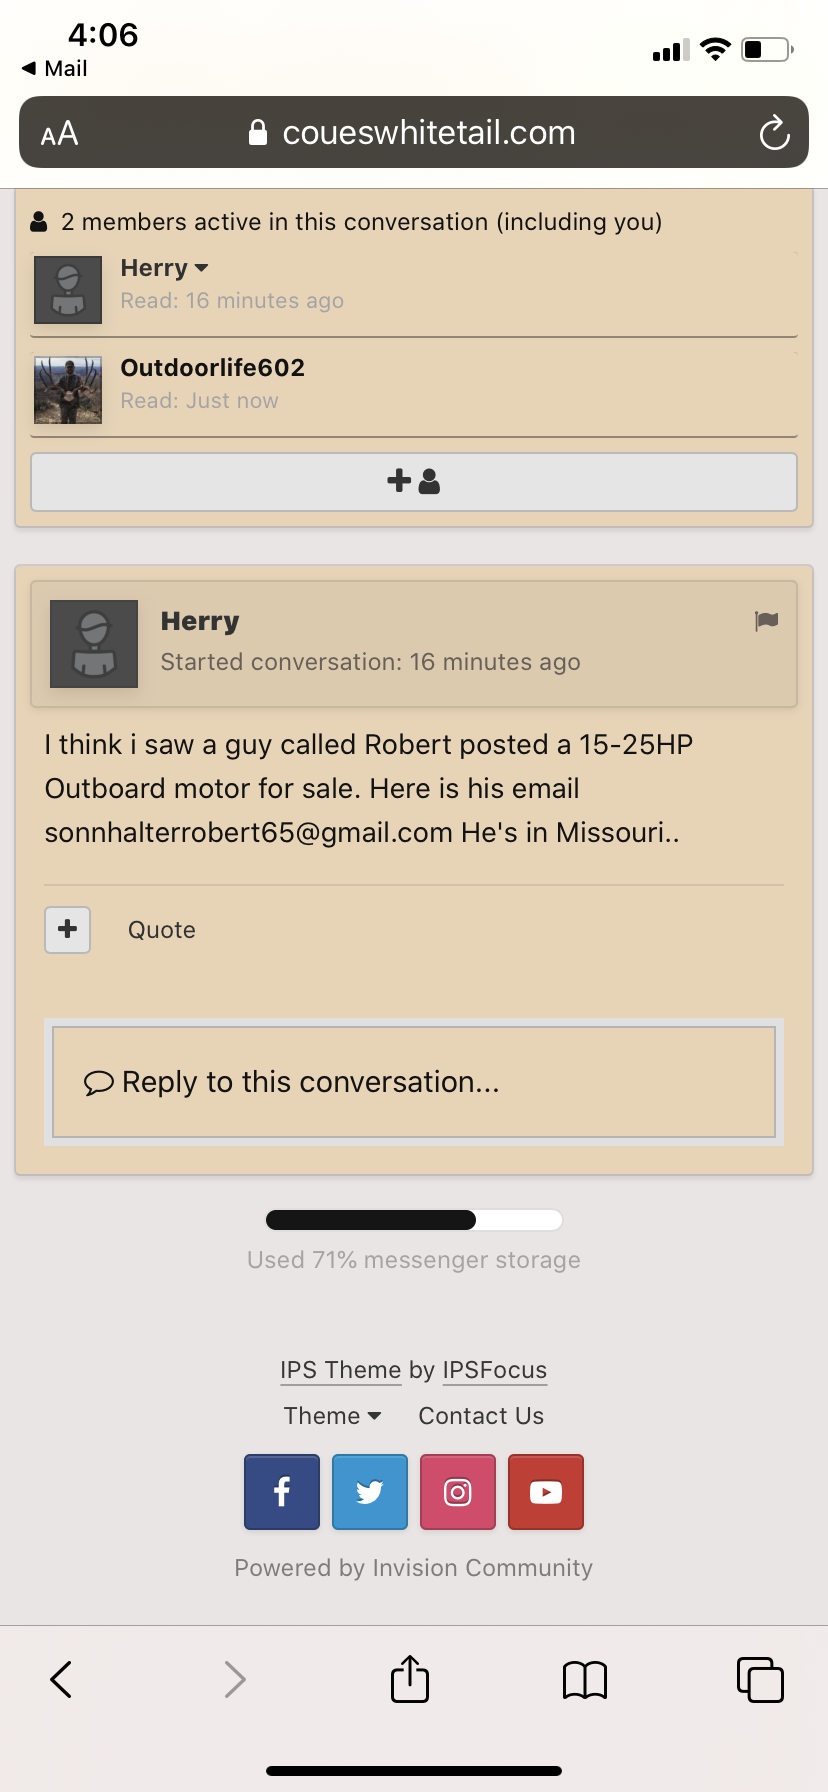Show open tabs in Safari
The image size is (828, 1792).
pos(760,1680)
